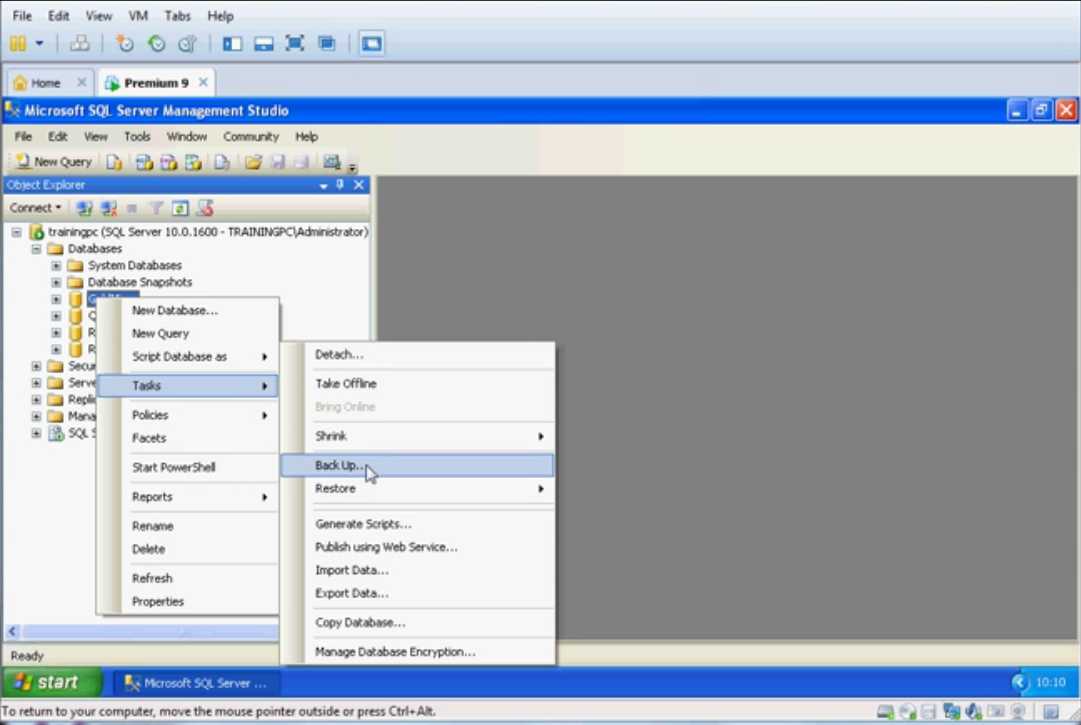Open the VMware VM menu
1081x725 pixels.
[x=138, y=15]
